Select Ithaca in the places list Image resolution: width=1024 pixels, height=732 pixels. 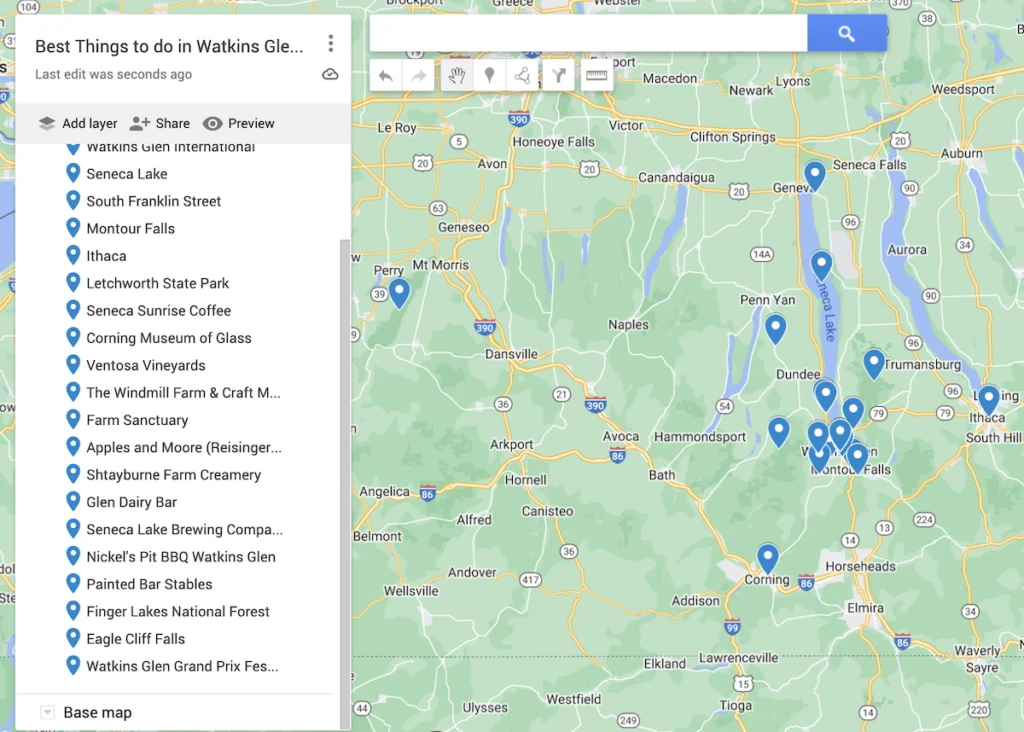click(106, 256)
